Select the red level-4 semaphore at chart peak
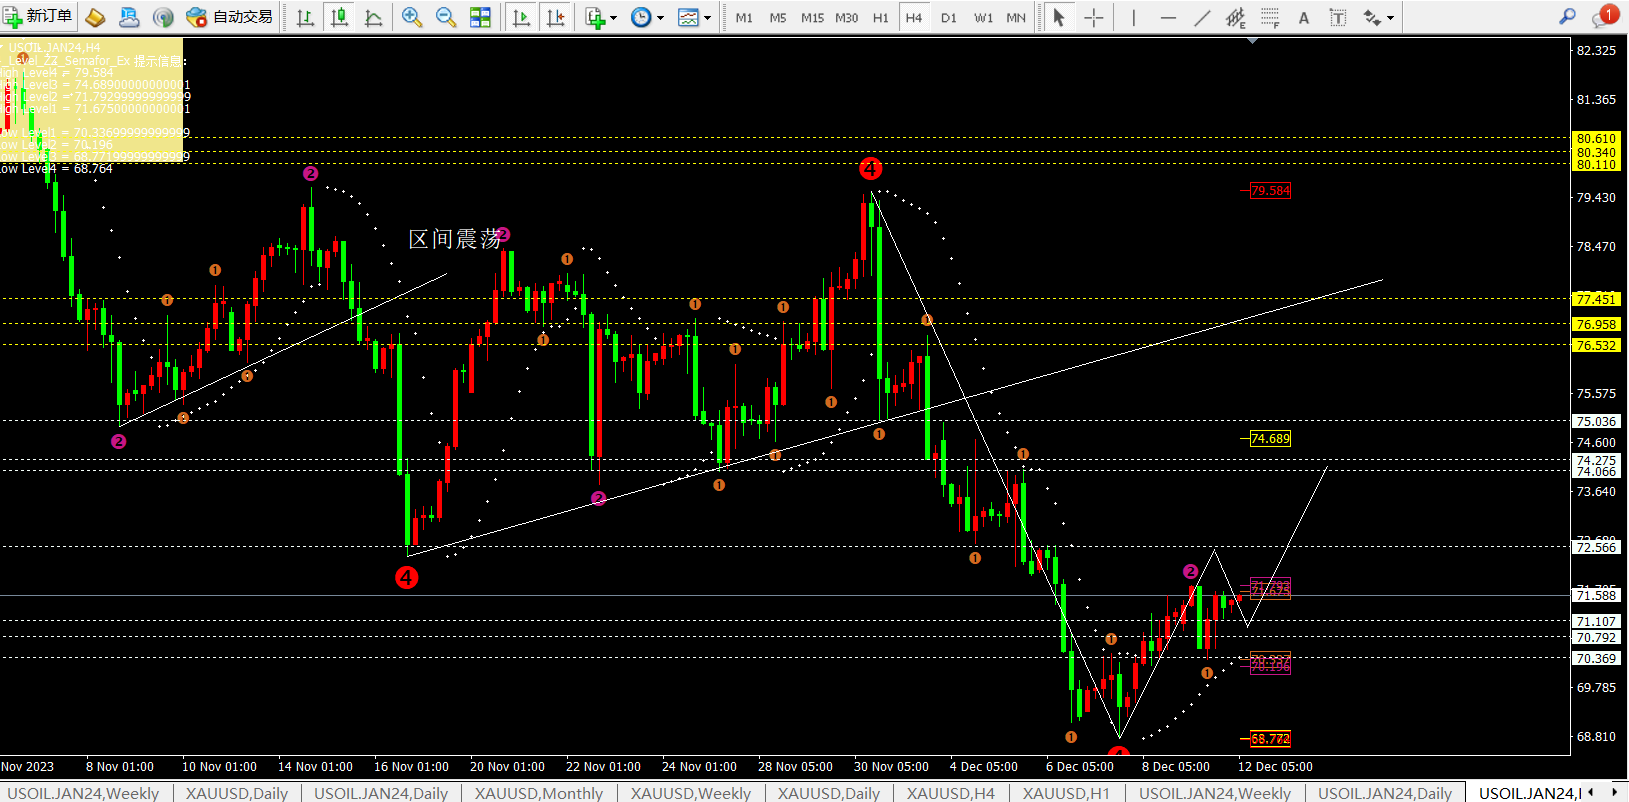Screen dimensions: 1629x802 (870, 168)
